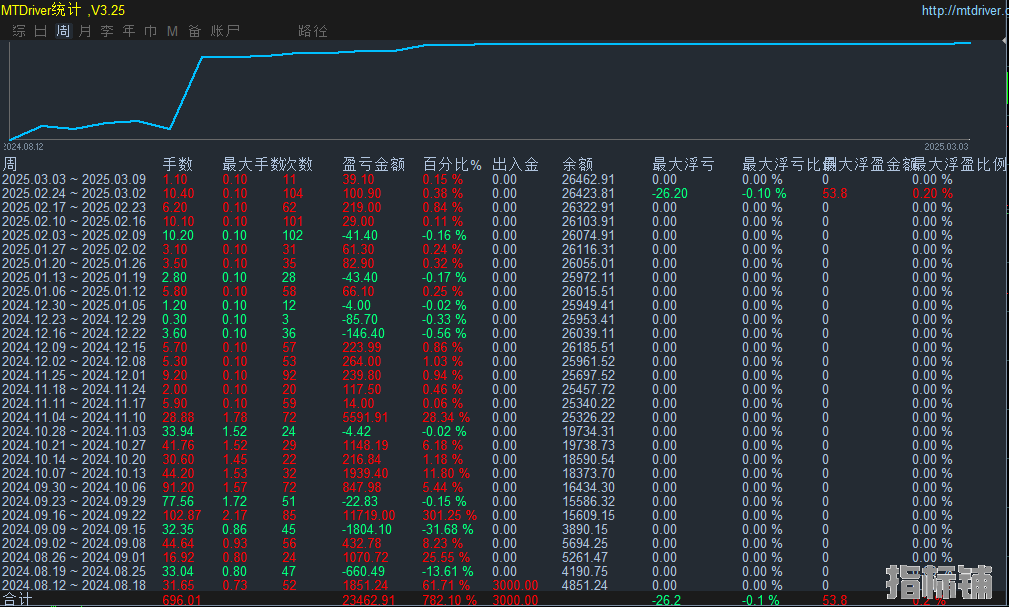Click the chart end date 2025.03.03

click(946, 147)
